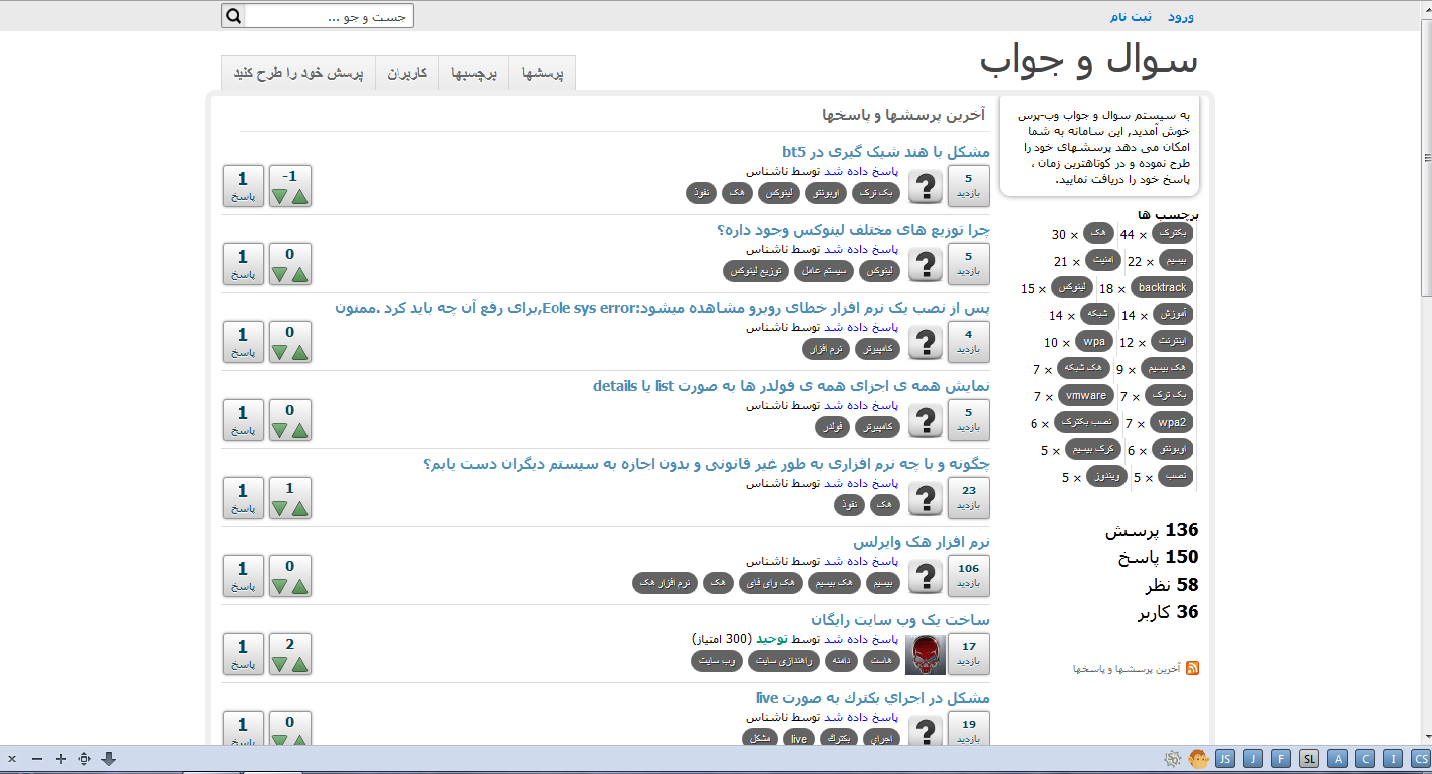Image resolution: width=1432 pixels, height=774 pixels.
Task: Click the target icon in bottom-left bar
Action: (85, 759)
